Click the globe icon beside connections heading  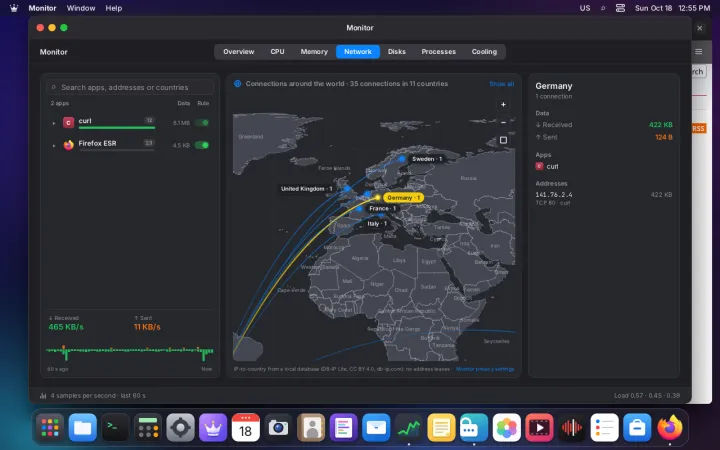(237, 84)
